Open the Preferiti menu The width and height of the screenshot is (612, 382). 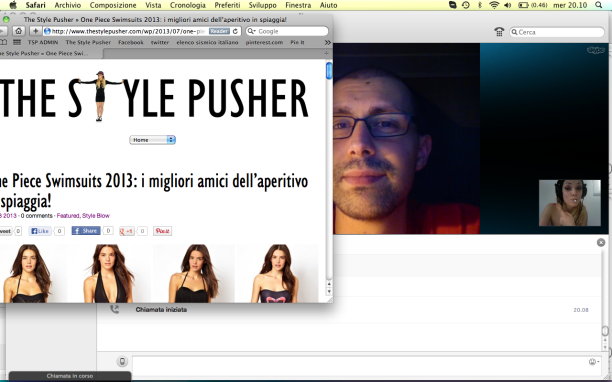[227, 5]
